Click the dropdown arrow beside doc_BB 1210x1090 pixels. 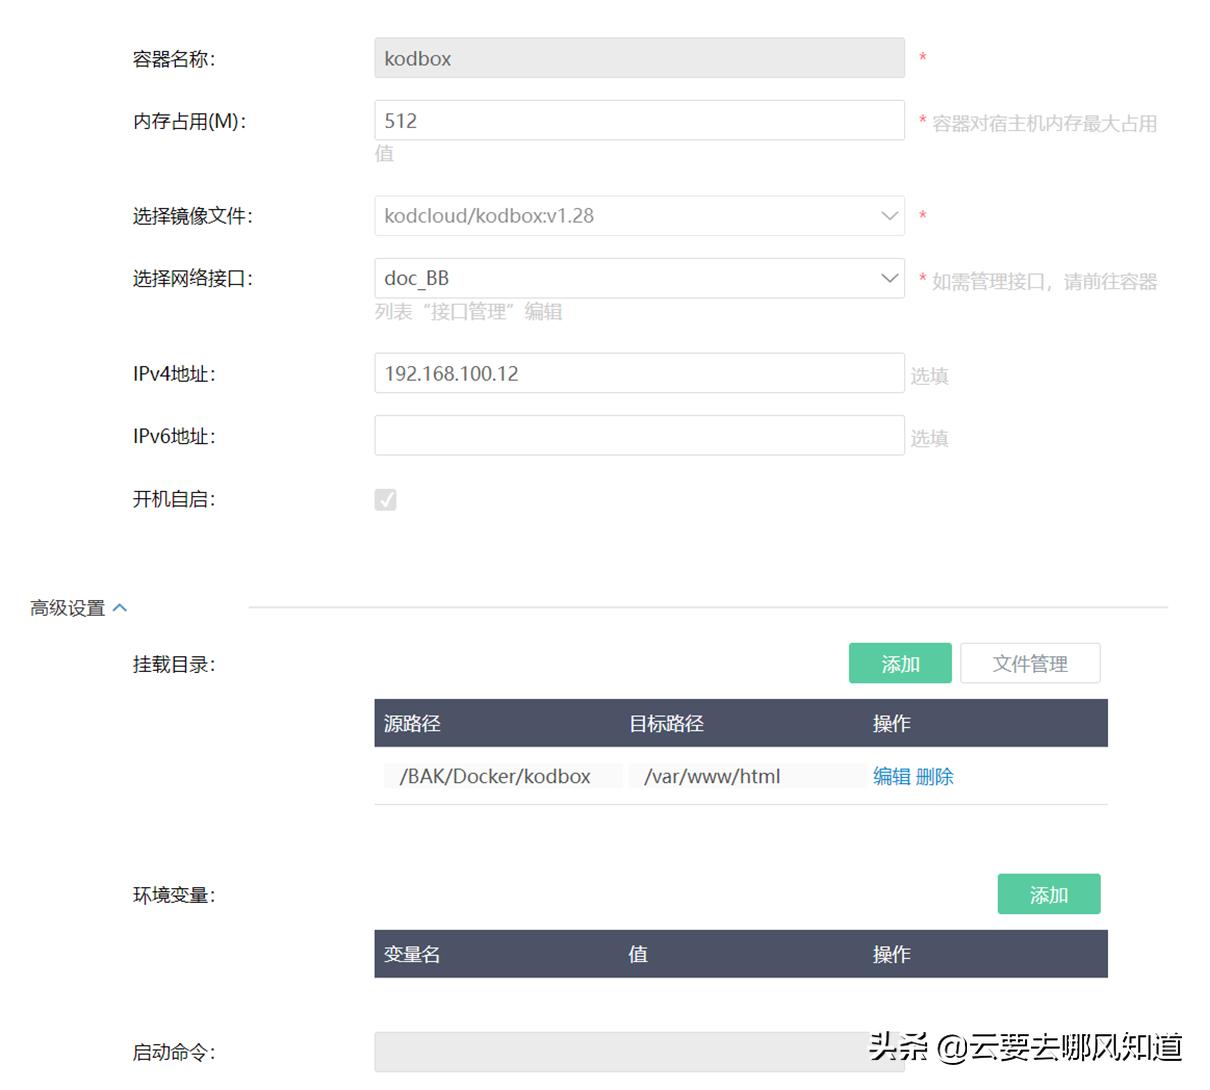(890, 277)
